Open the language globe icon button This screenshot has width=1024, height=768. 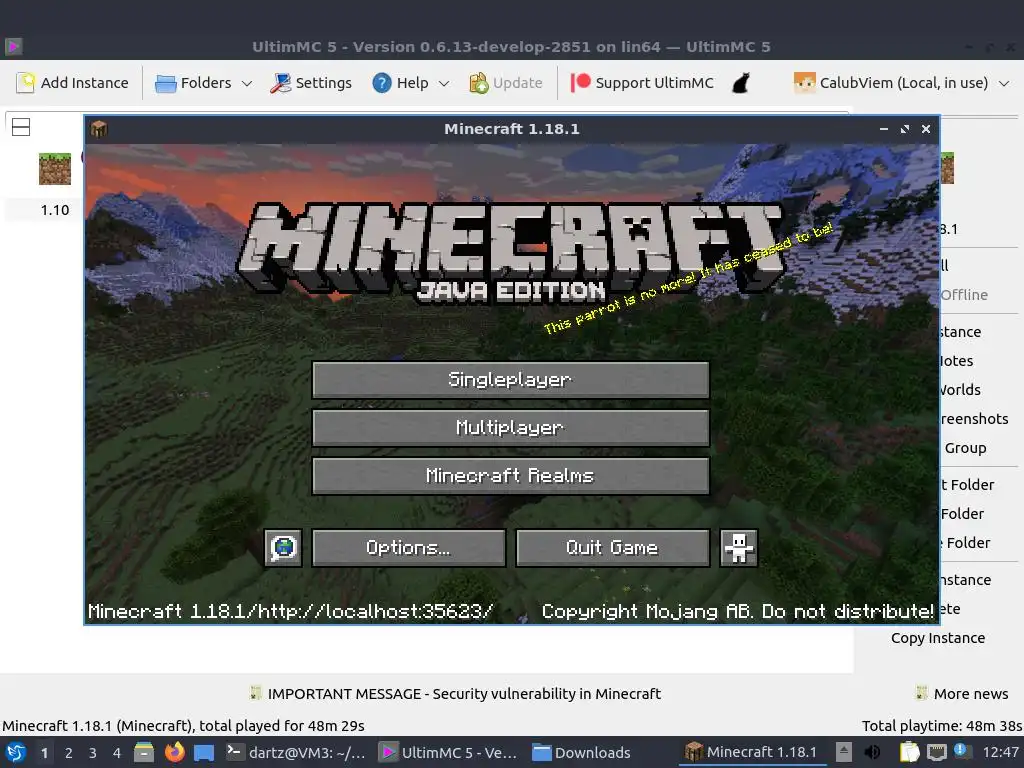point(283,547)
